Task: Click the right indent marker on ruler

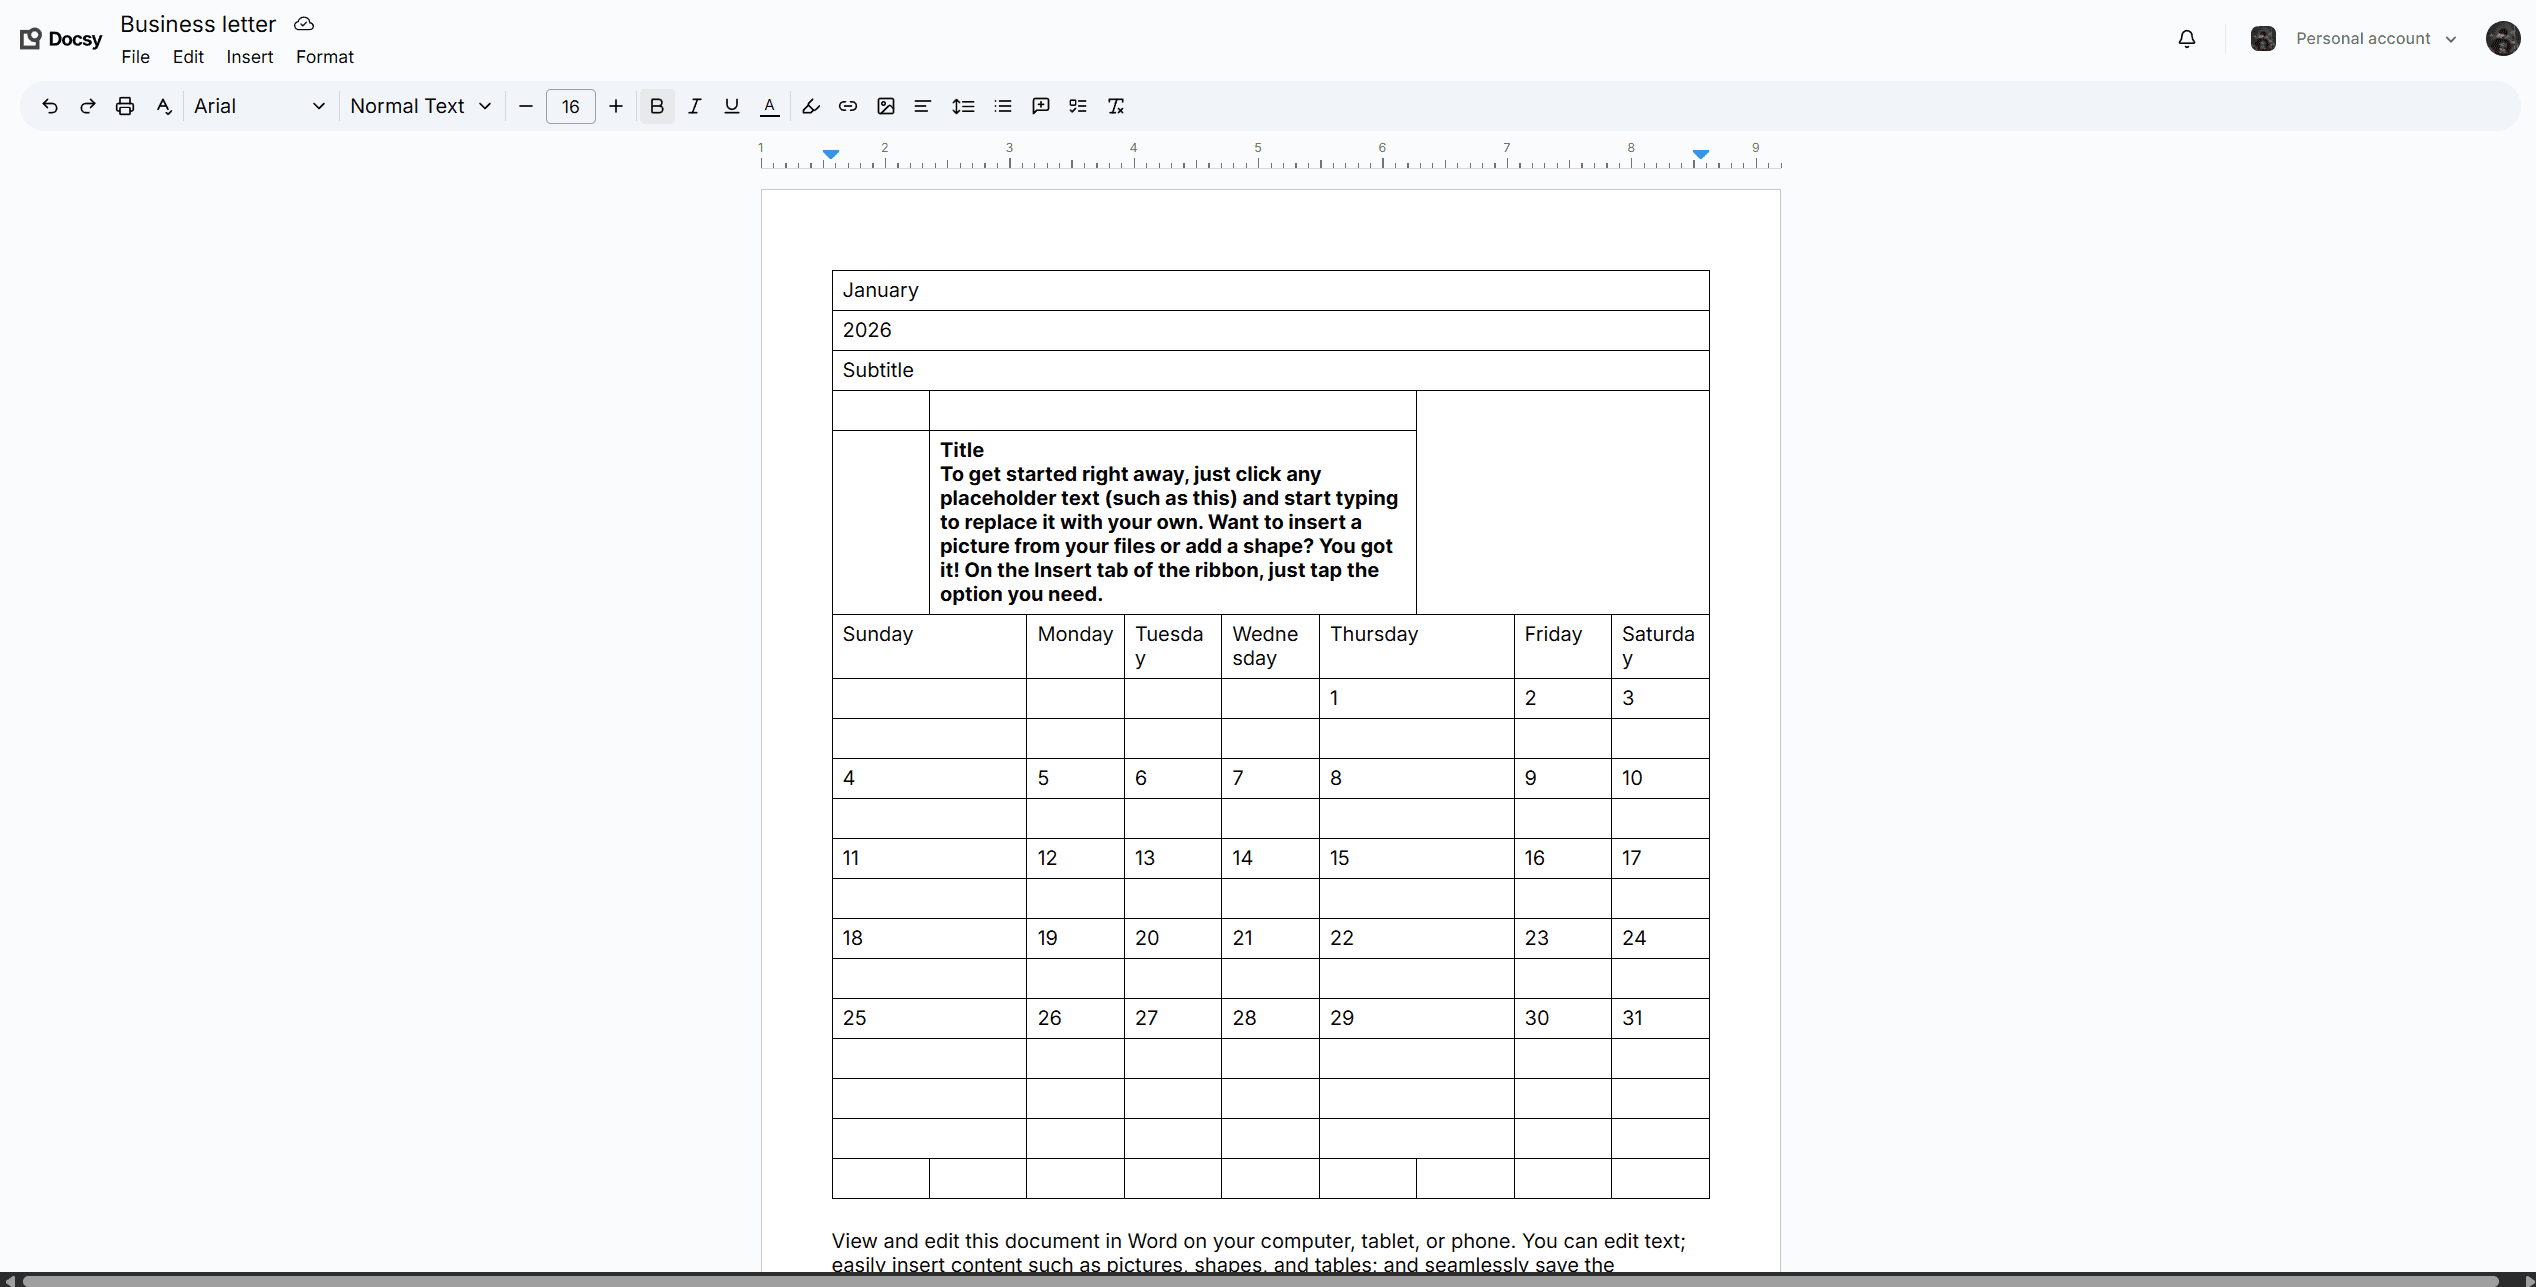Action: pyautogui.click(x=1701, y=154)
